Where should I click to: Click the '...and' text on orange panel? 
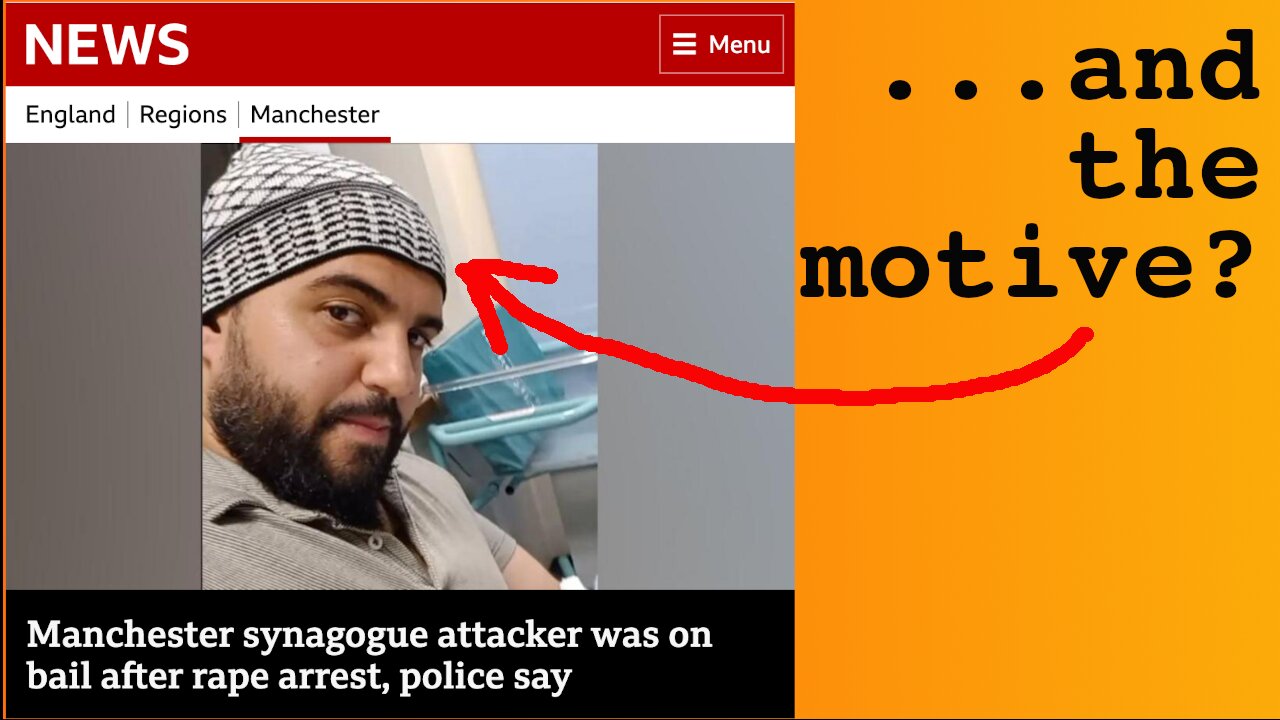click(1071, 67)
